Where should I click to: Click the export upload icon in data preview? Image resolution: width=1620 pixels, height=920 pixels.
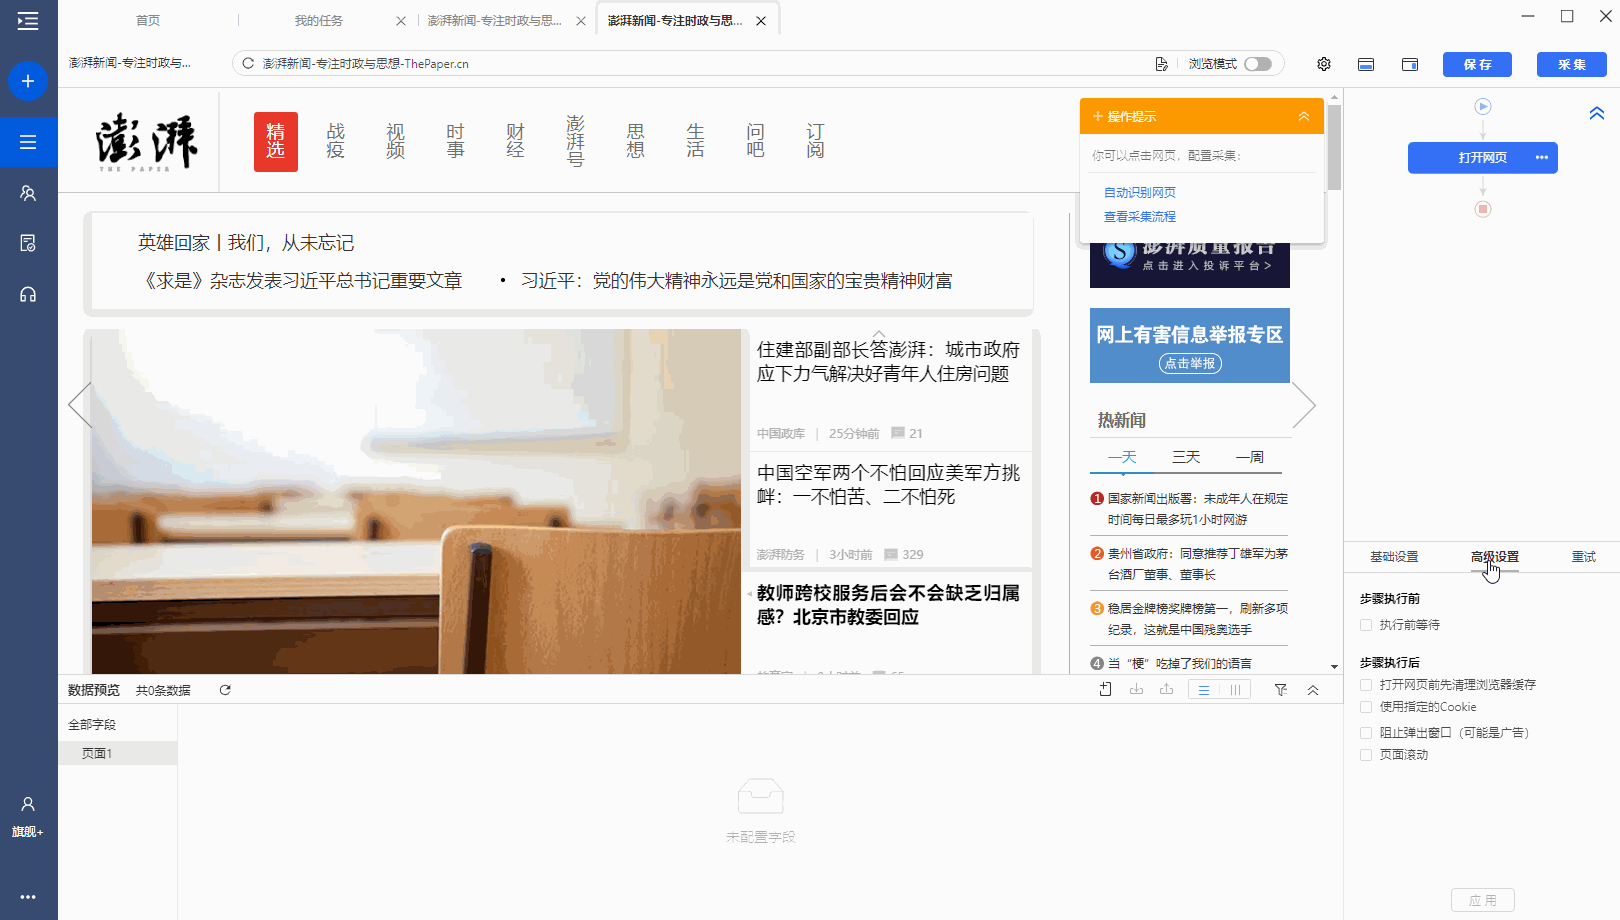[1166, 690]
